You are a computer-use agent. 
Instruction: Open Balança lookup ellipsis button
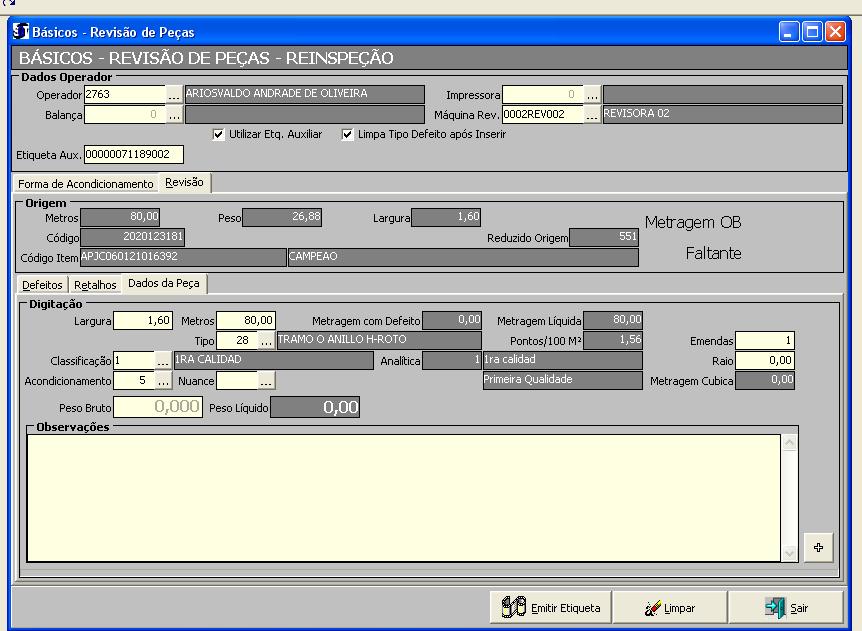174,114
